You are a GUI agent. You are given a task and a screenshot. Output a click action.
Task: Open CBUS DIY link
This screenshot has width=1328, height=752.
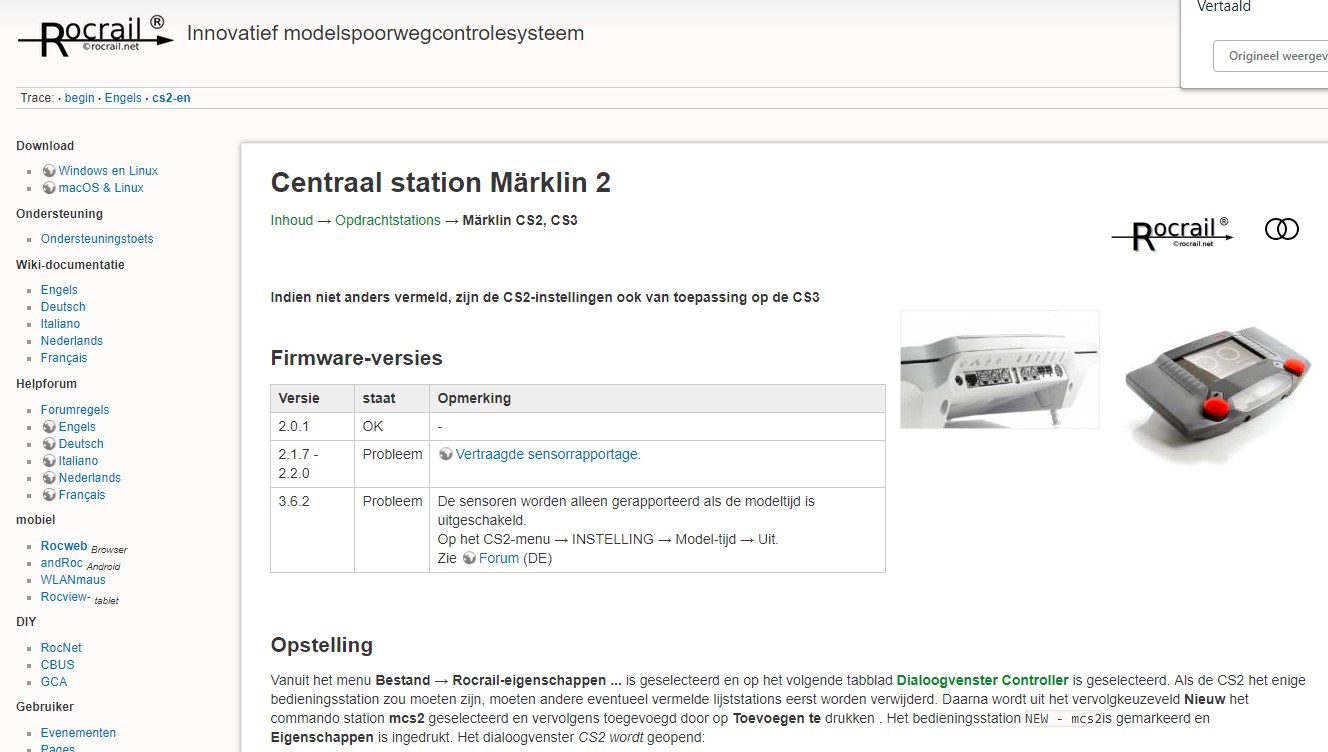(x=57, y=665)
